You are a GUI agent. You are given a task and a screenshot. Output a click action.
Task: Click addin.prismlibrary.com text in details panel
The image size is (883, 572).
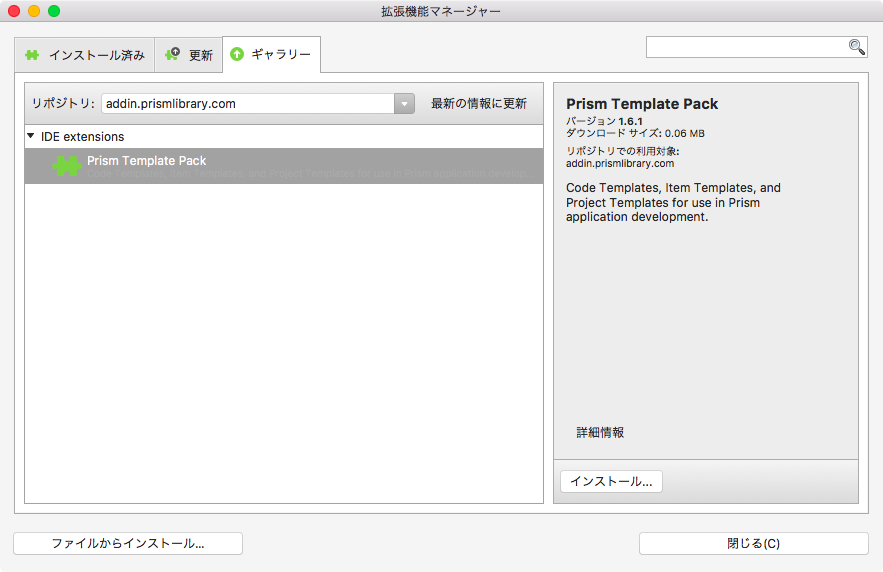[620, 163]
